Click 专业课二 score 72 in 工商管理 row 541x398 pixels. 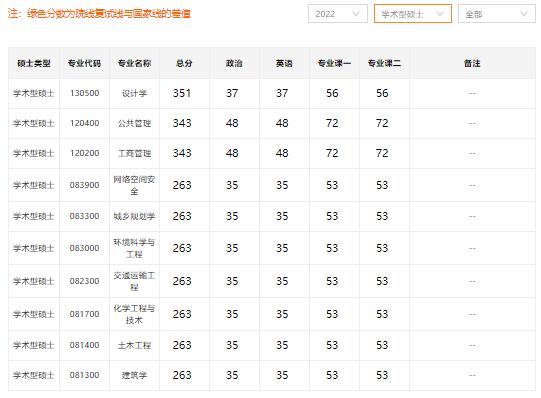(382, 153)
